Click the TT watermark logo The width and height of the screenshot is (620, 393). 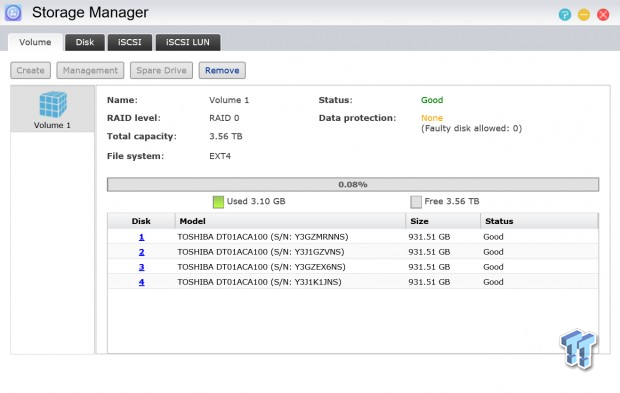click(578, 349)
